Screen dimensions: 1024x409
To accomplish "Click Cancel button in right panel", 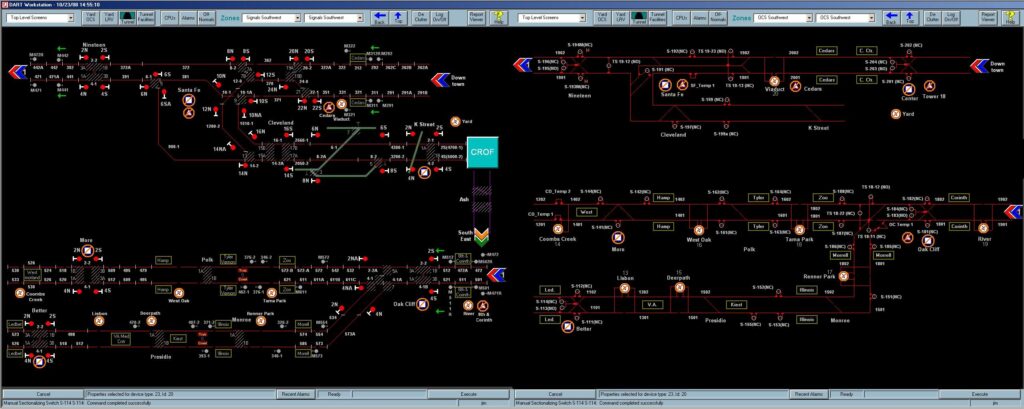I will tap(555, 395).
